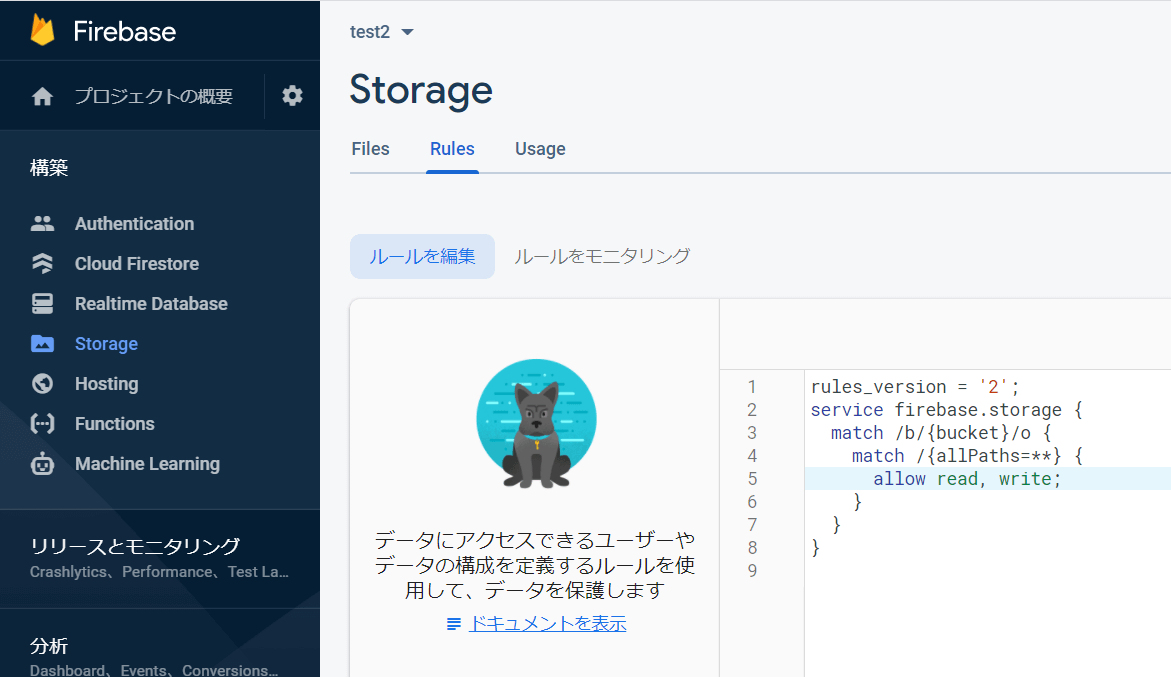Screen dimensions: 1171x677
Task: Click the プロジェクトの概要 link
Action: 154,96
